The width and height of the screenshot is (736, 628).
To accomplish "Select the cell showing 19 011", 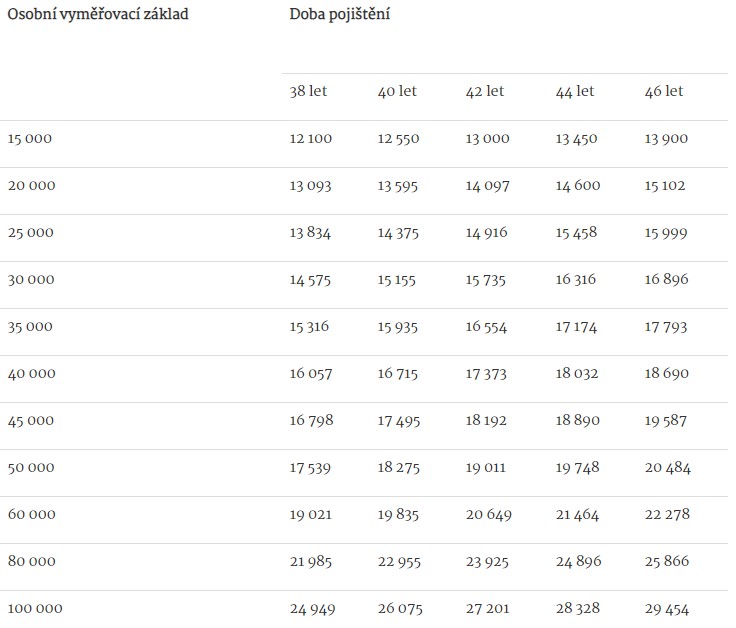I will pyautogui.click(x=486, y=467).
